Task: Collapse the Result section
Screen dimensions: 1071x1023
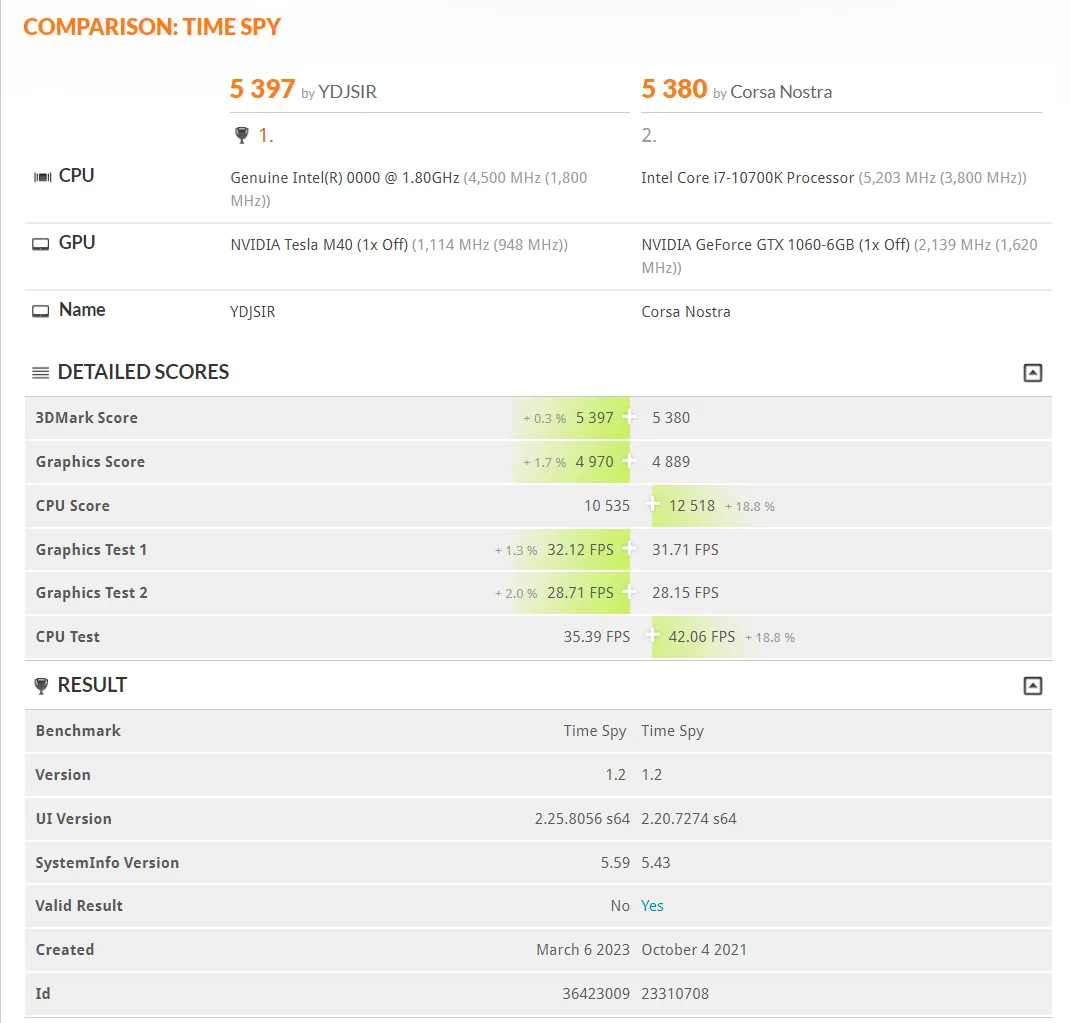Action: (1033, 686)
